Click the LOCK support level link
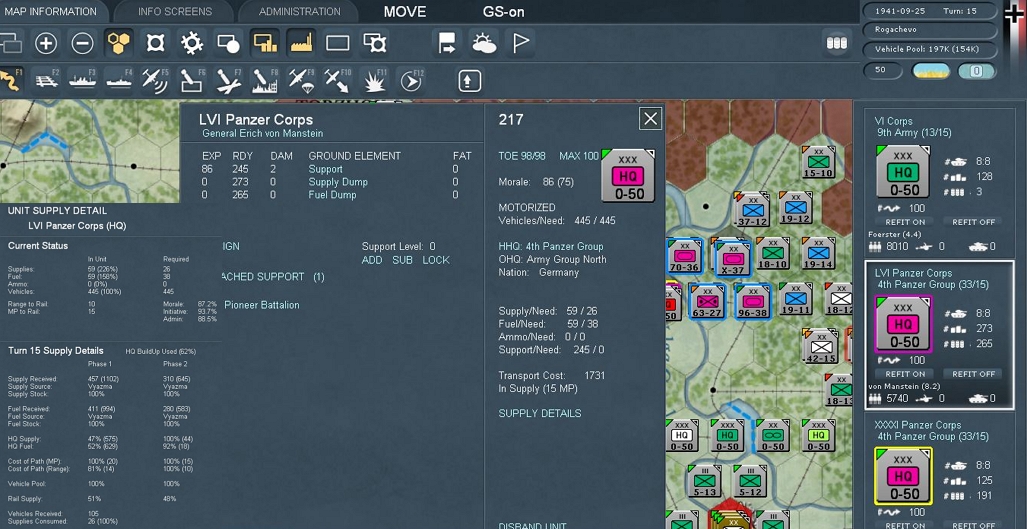 pos(436,260)
